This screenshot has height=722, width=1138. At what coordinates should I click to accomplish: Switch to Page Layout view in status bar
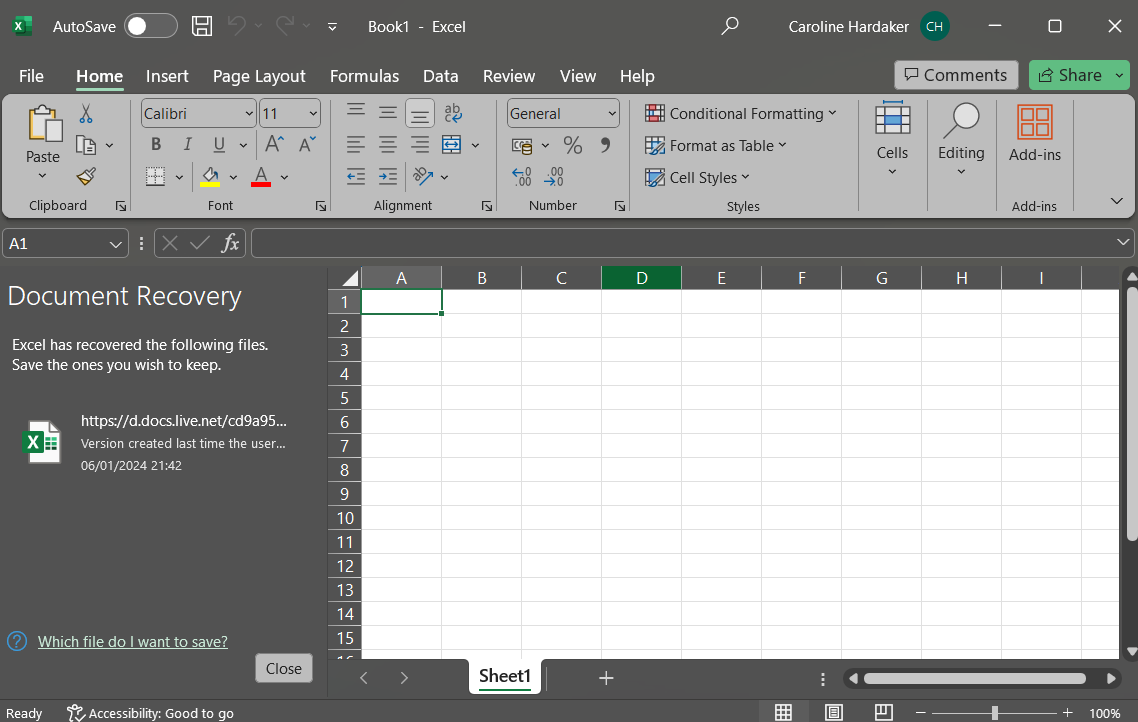point(833,712)
